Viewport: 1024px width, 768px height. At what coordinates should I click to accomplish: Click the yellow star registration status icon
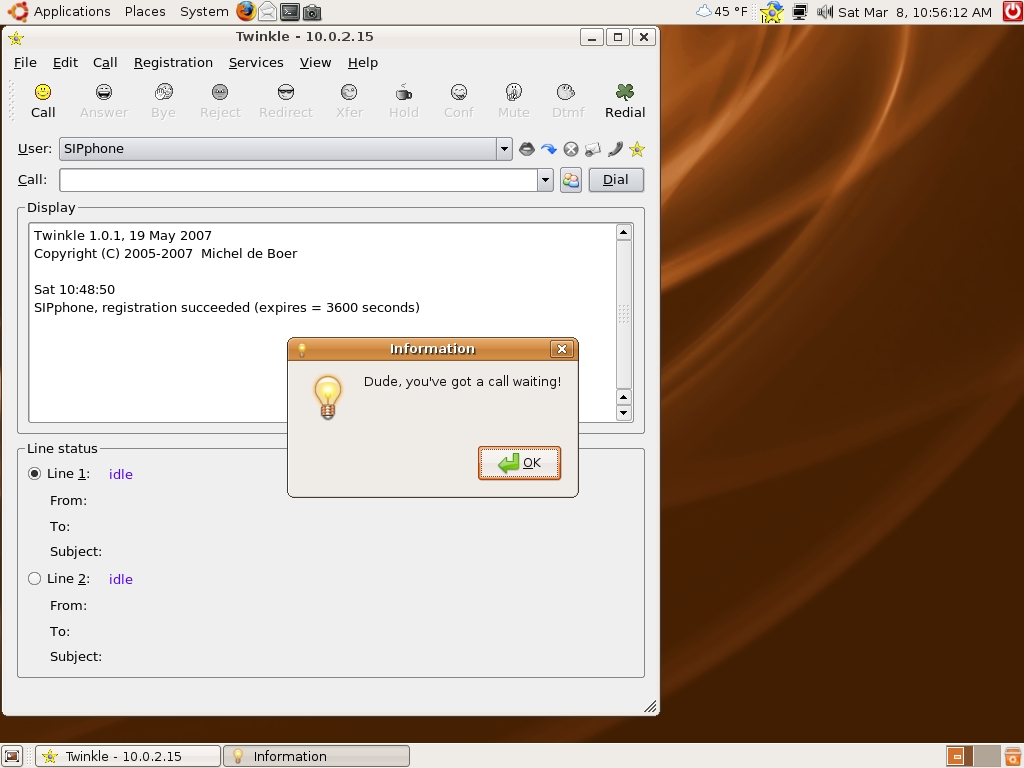[637, 150]
